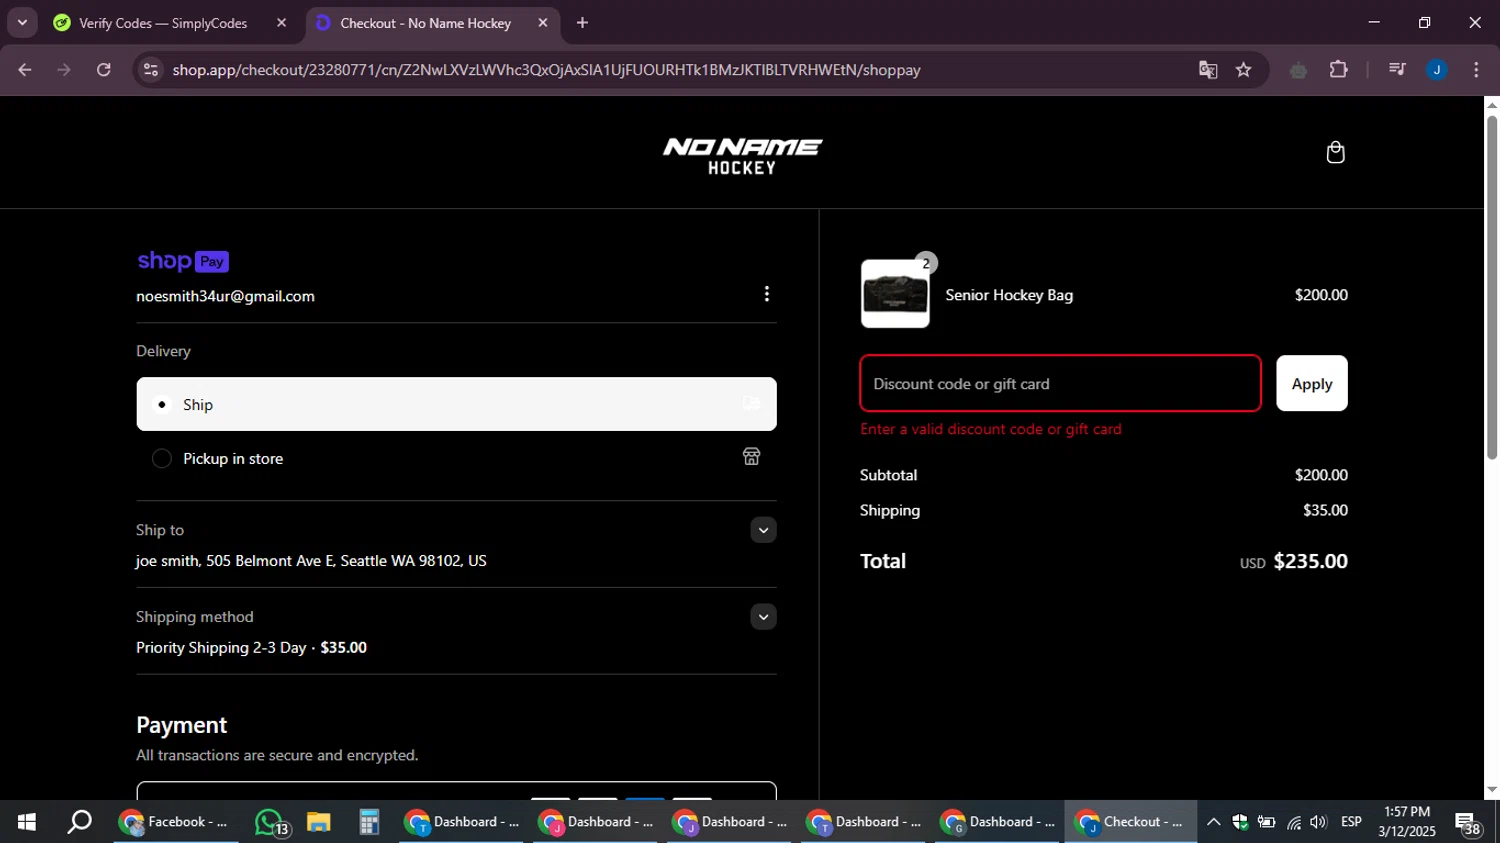Open the Google Translate icon in address bar
Screen dimensions: 1500x843
point(1208,70)
